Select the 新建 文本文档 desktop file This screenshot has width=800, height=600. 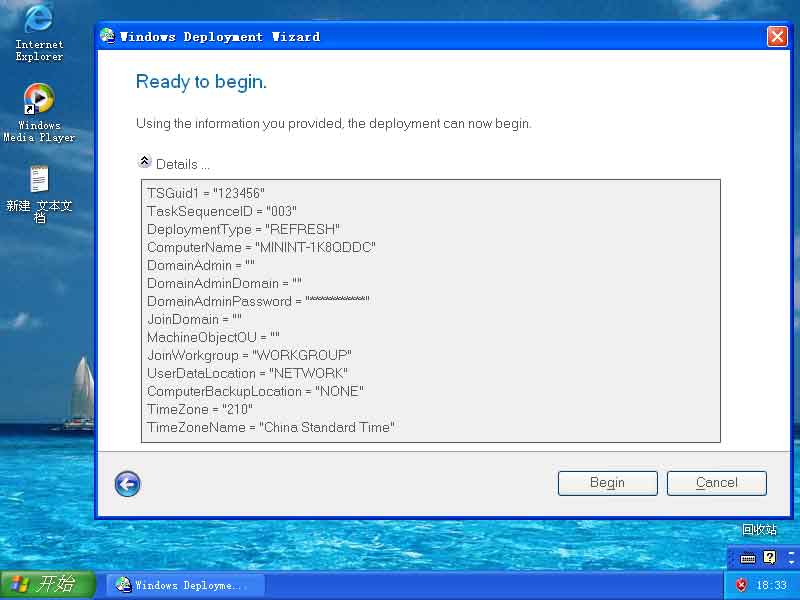click(x=39, y=194)
